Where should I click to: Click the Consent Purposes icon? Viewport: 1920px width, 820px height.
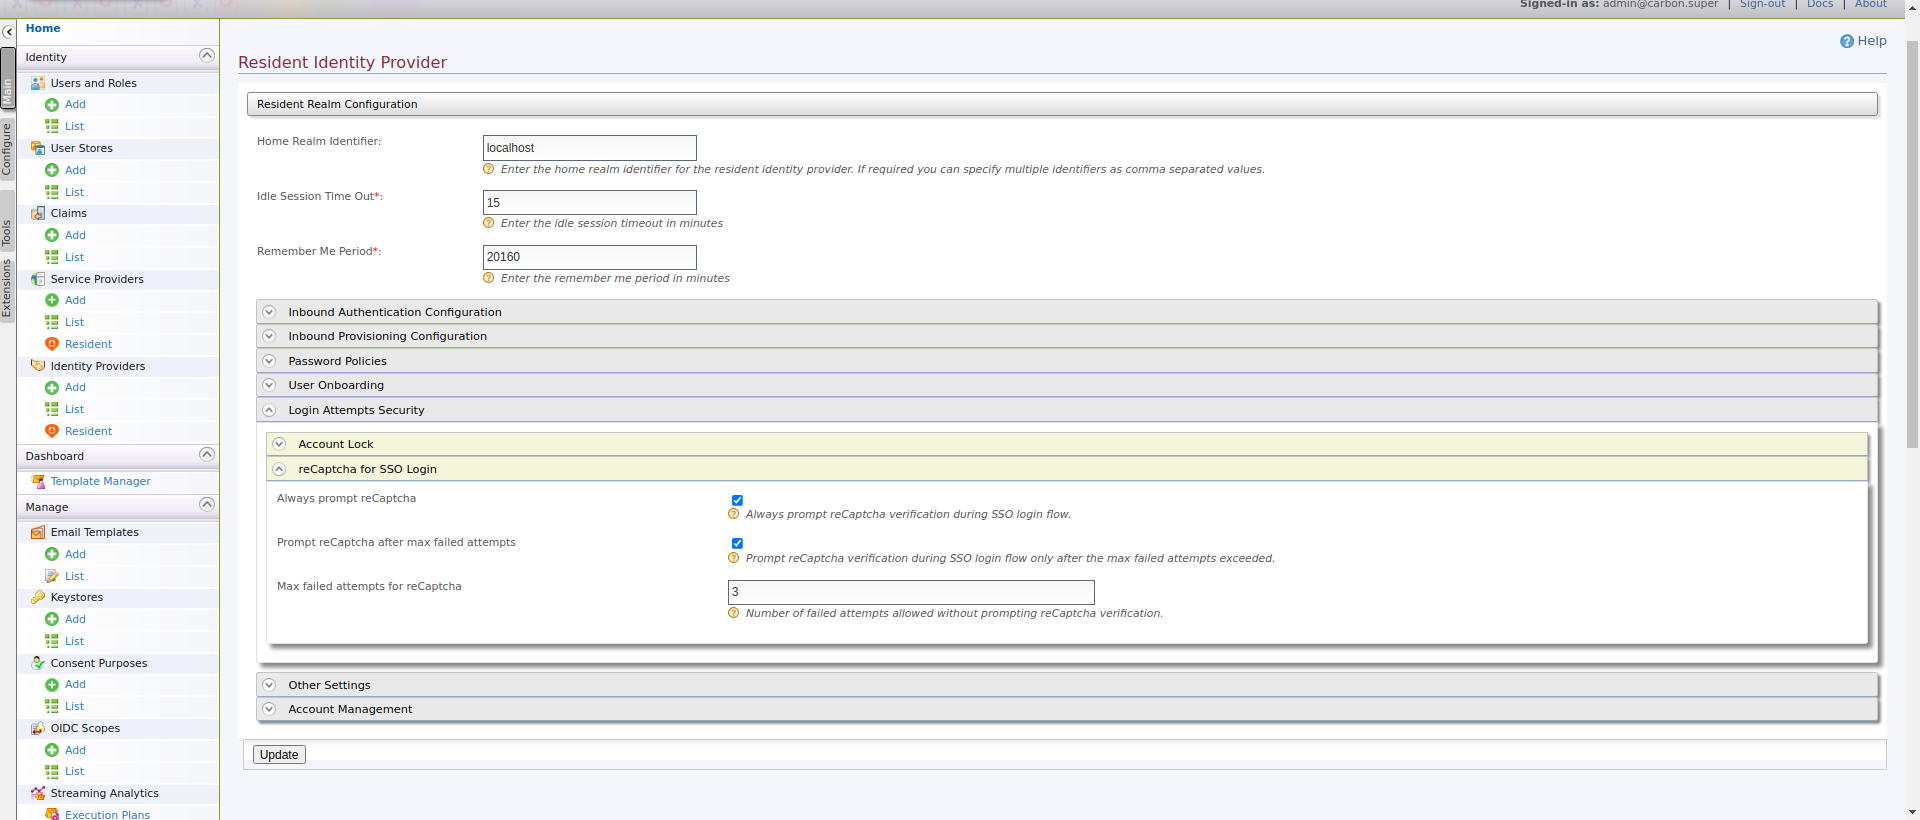(x=38, y=663)
